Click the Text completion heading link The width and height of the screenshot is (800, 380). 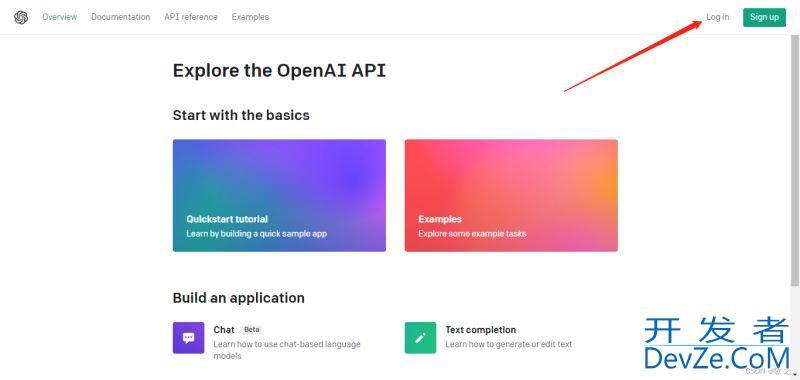coord(481,330)
